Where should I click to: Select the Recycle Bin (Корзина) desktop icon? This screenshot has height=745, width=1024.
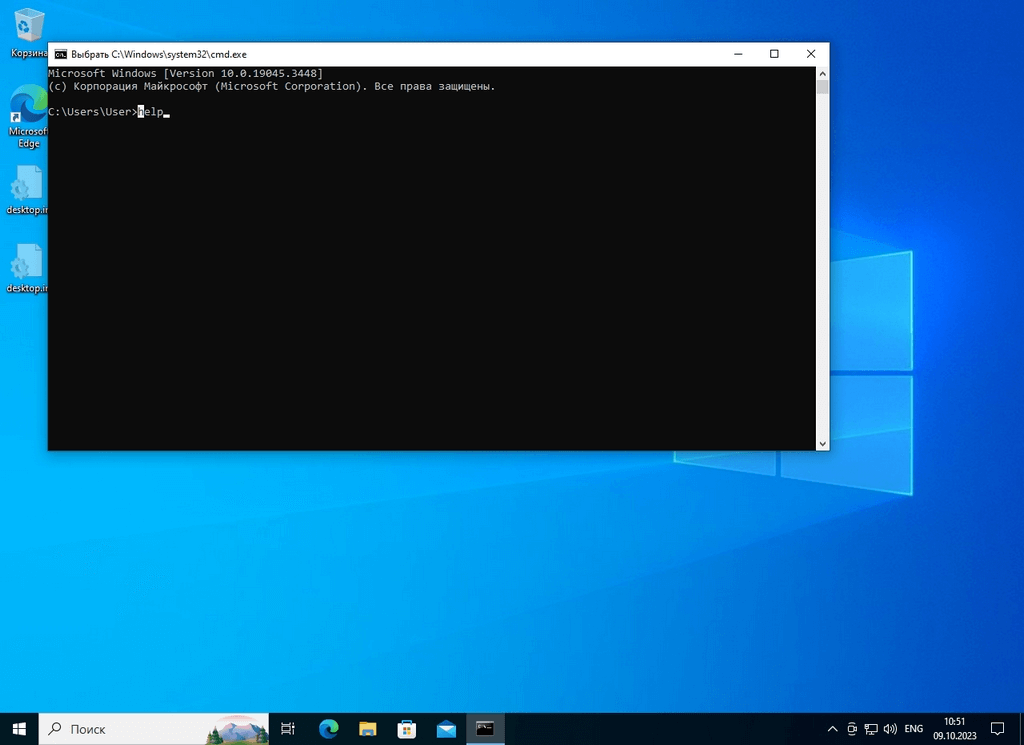pos(29,33)
